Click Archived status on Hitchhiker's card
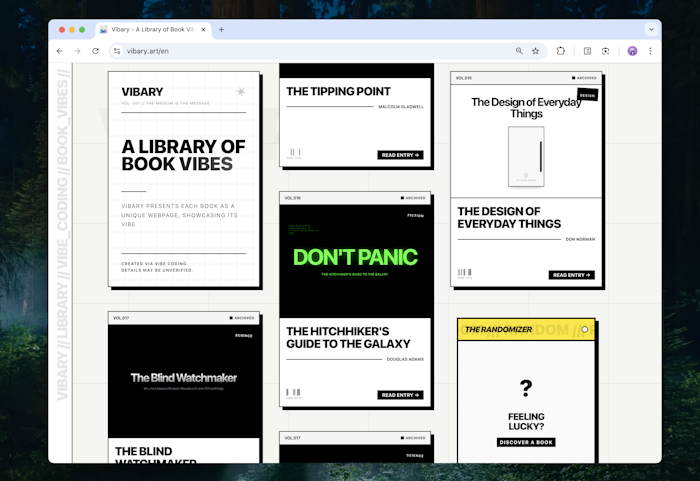 [413, 198]
